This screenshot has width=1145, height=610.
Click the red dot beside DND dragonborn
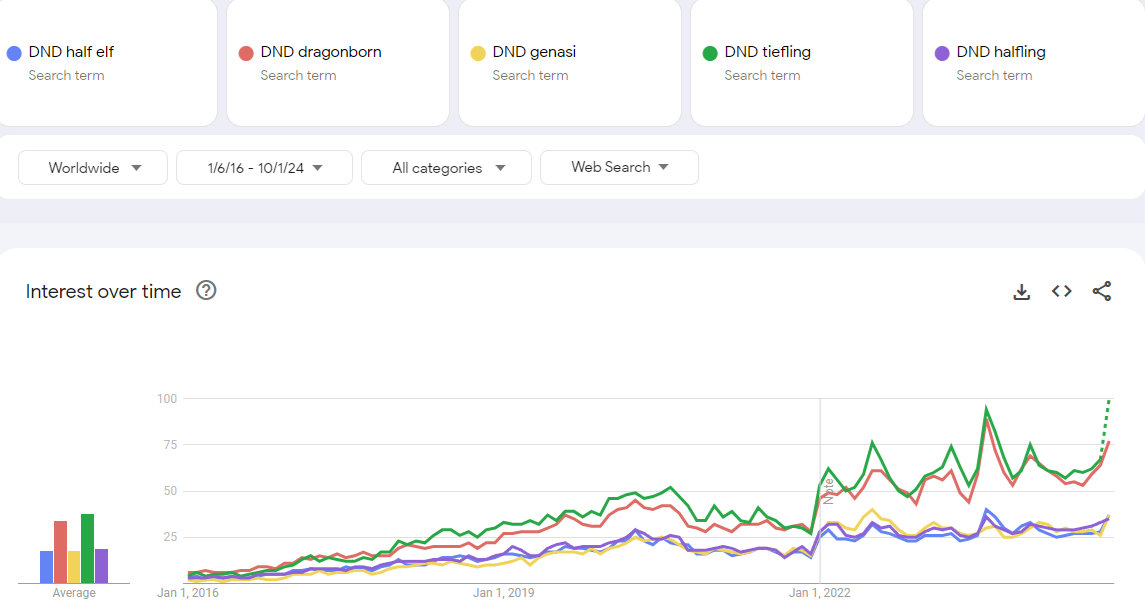(246, 53)
